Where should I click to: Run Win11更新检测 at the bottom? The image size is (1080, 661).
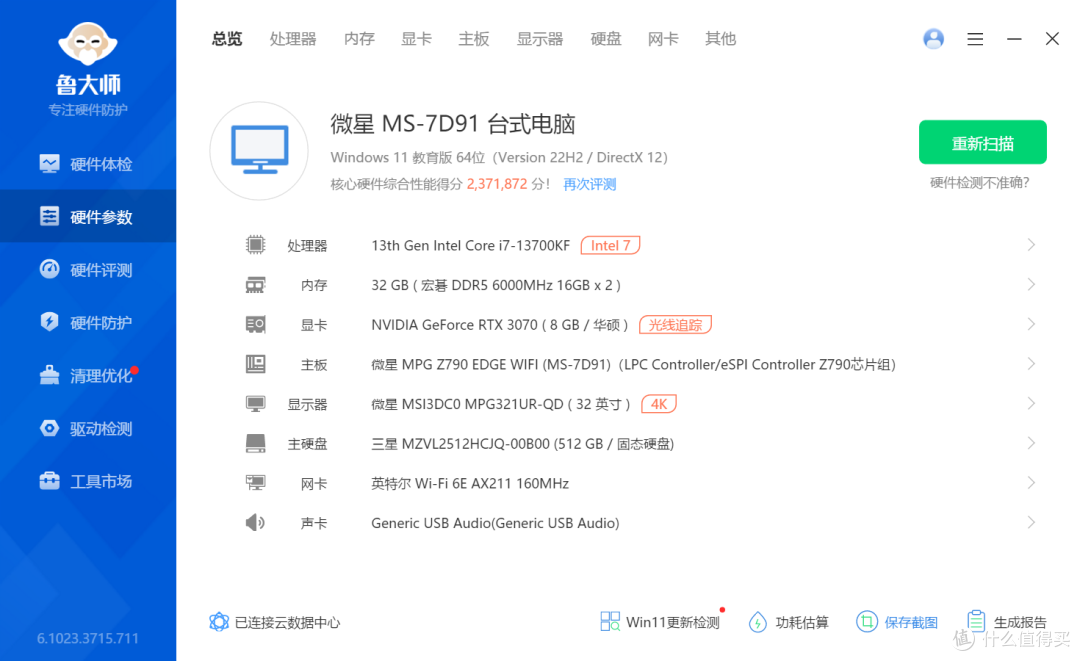[662, 622]
